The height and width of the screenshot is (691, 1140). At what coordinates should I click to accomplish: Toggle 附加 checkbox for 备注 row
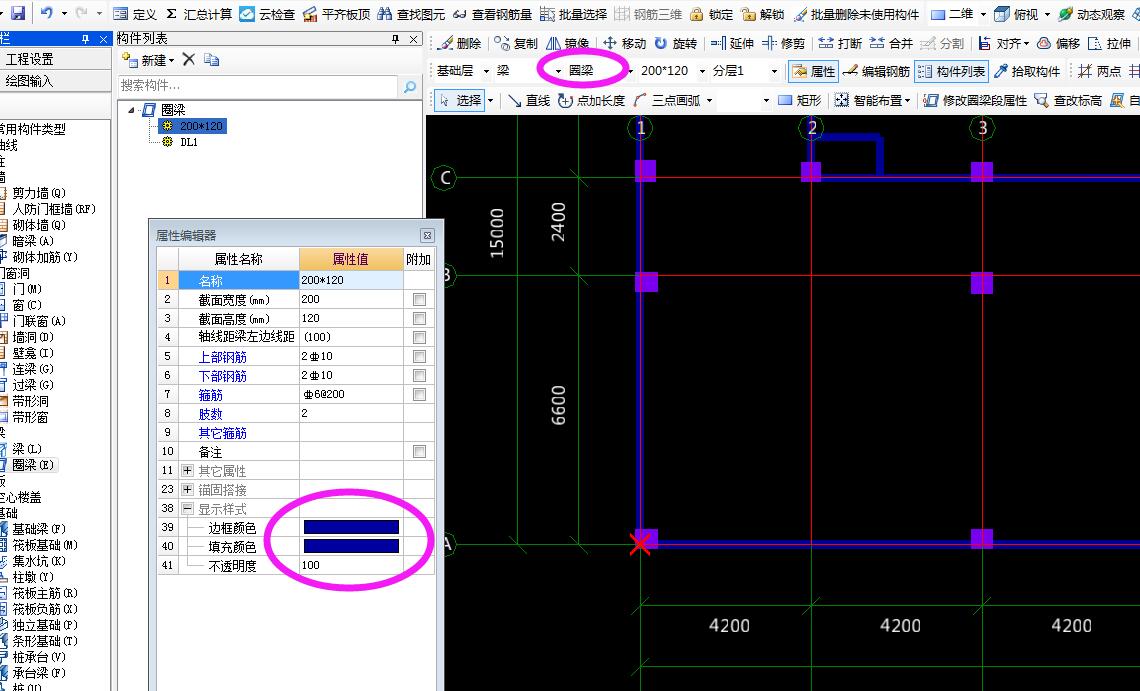(x=419, y=451)
